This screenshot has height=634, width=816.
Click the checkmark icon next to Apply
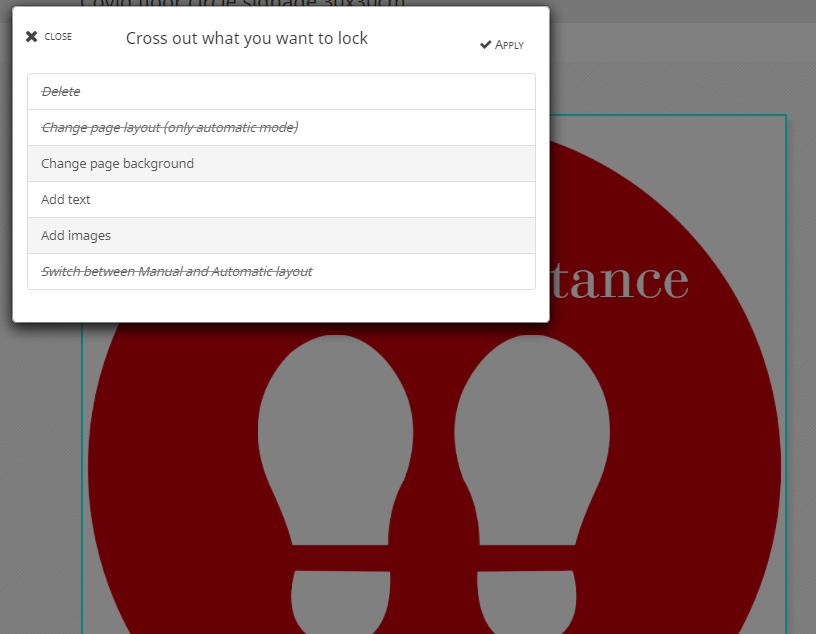486,45
